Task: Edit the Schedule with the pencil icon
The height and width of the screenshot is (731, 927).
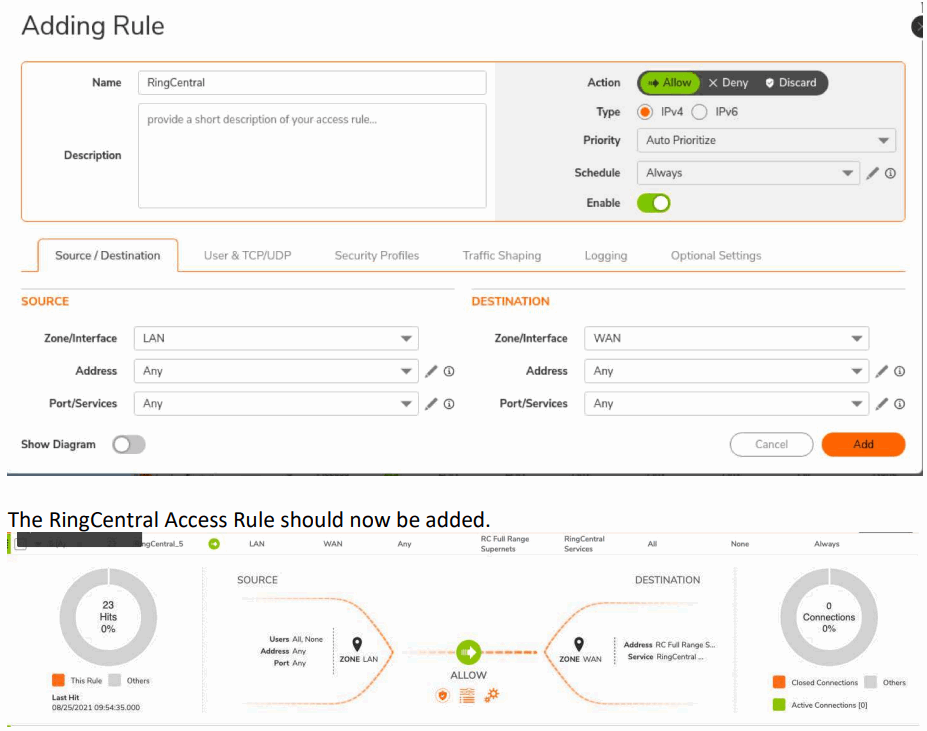Action: pyautogui.click(x=872, y=173)
